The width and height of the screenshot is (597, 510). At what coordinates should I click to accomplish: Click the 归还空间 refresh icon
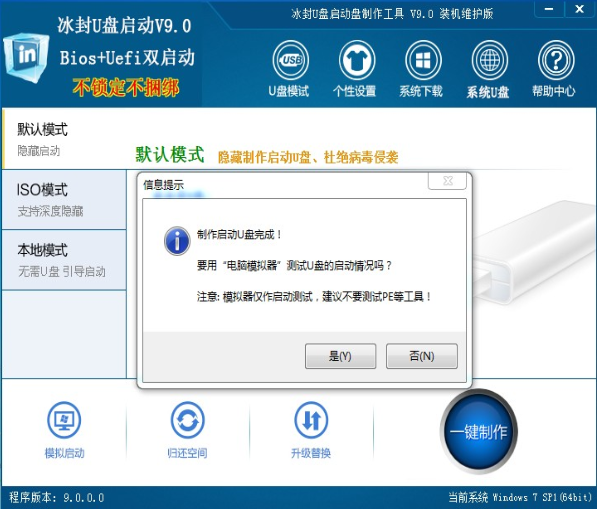187,420
